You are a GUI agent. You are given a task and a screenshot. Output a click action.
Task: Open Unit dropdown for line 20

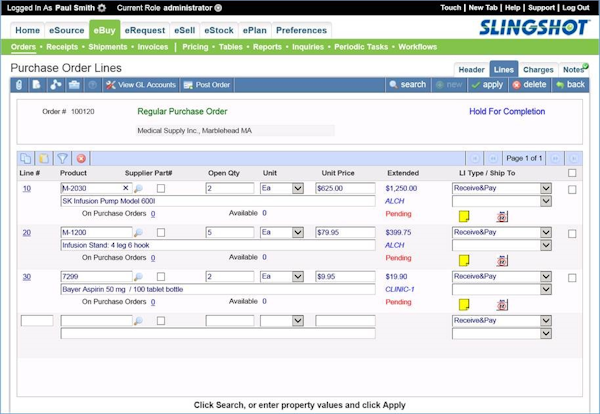click(x=298, y=232)
